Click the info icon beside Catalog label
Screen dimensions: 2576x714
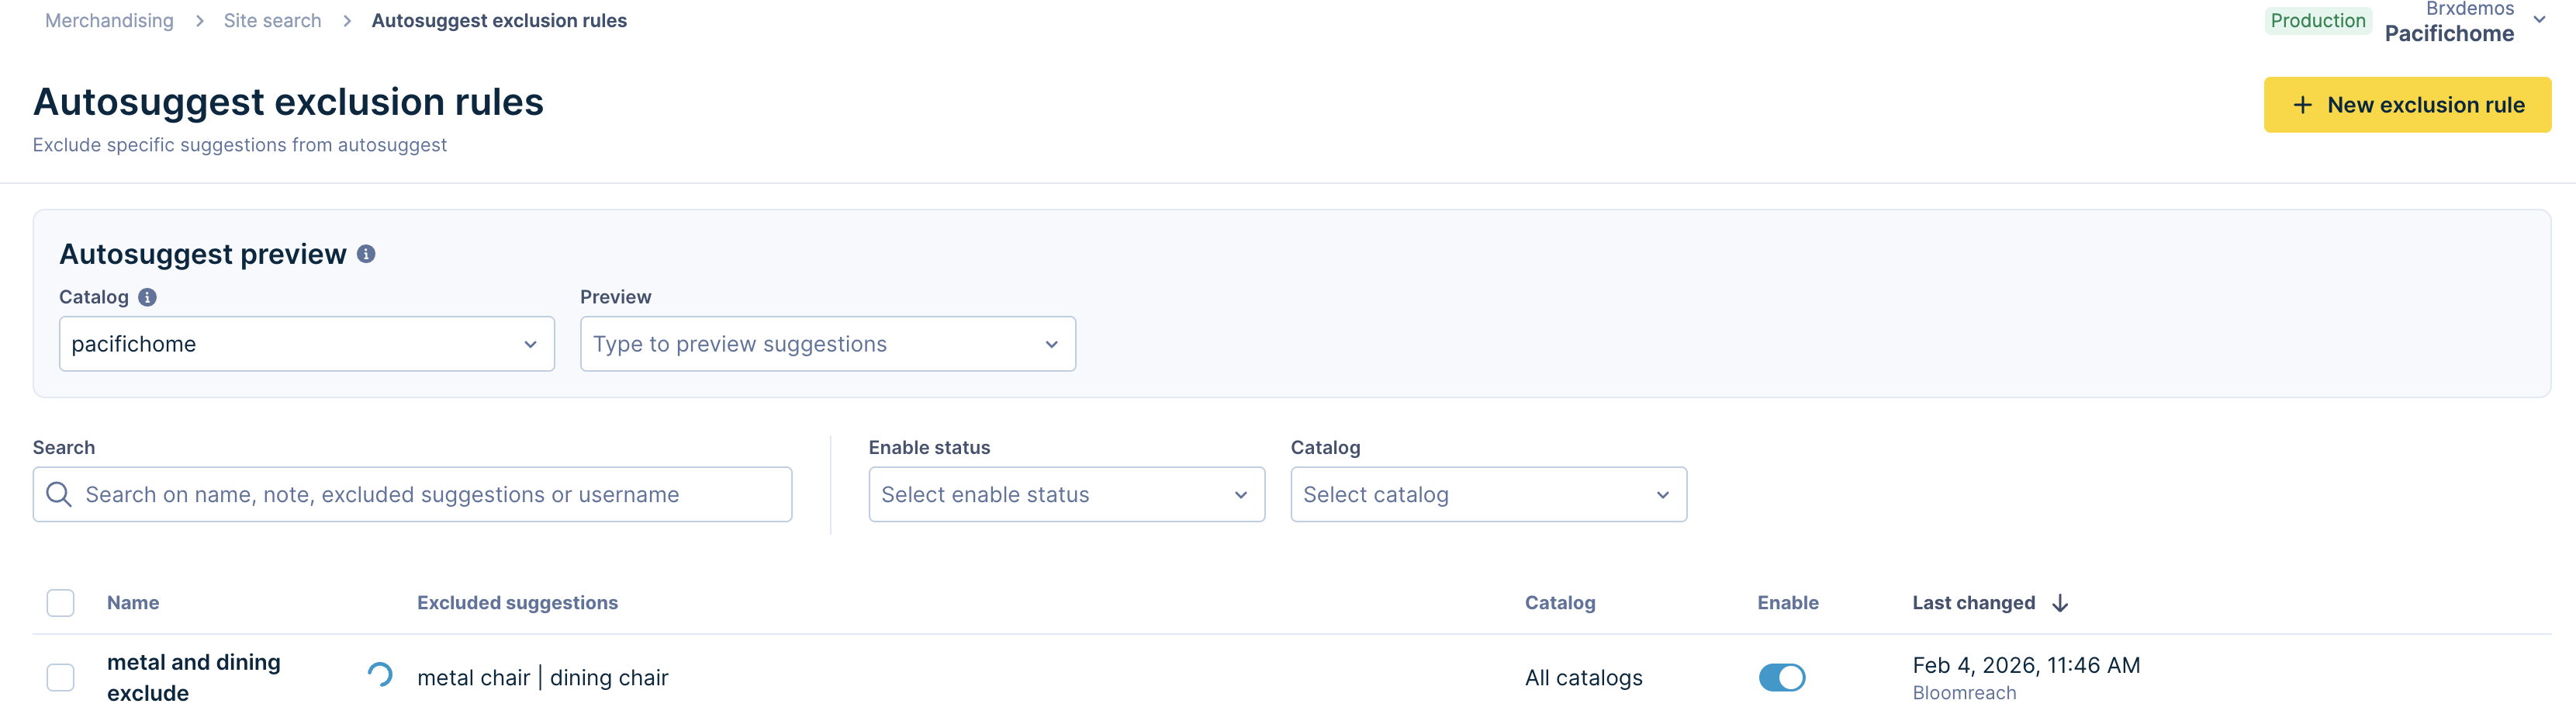pyautogui.click(x=147, y=297)
